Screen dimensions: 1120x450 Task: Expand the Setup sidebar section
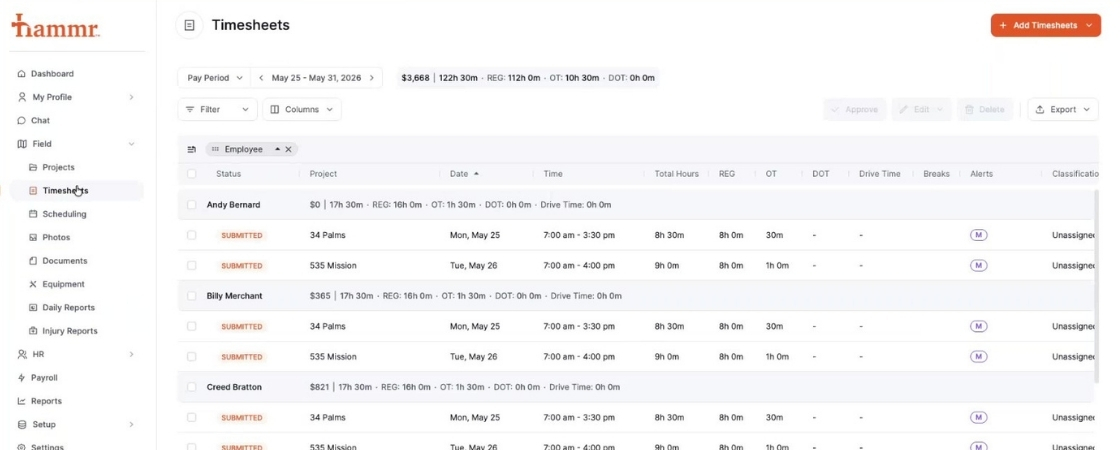pos(131,424)
